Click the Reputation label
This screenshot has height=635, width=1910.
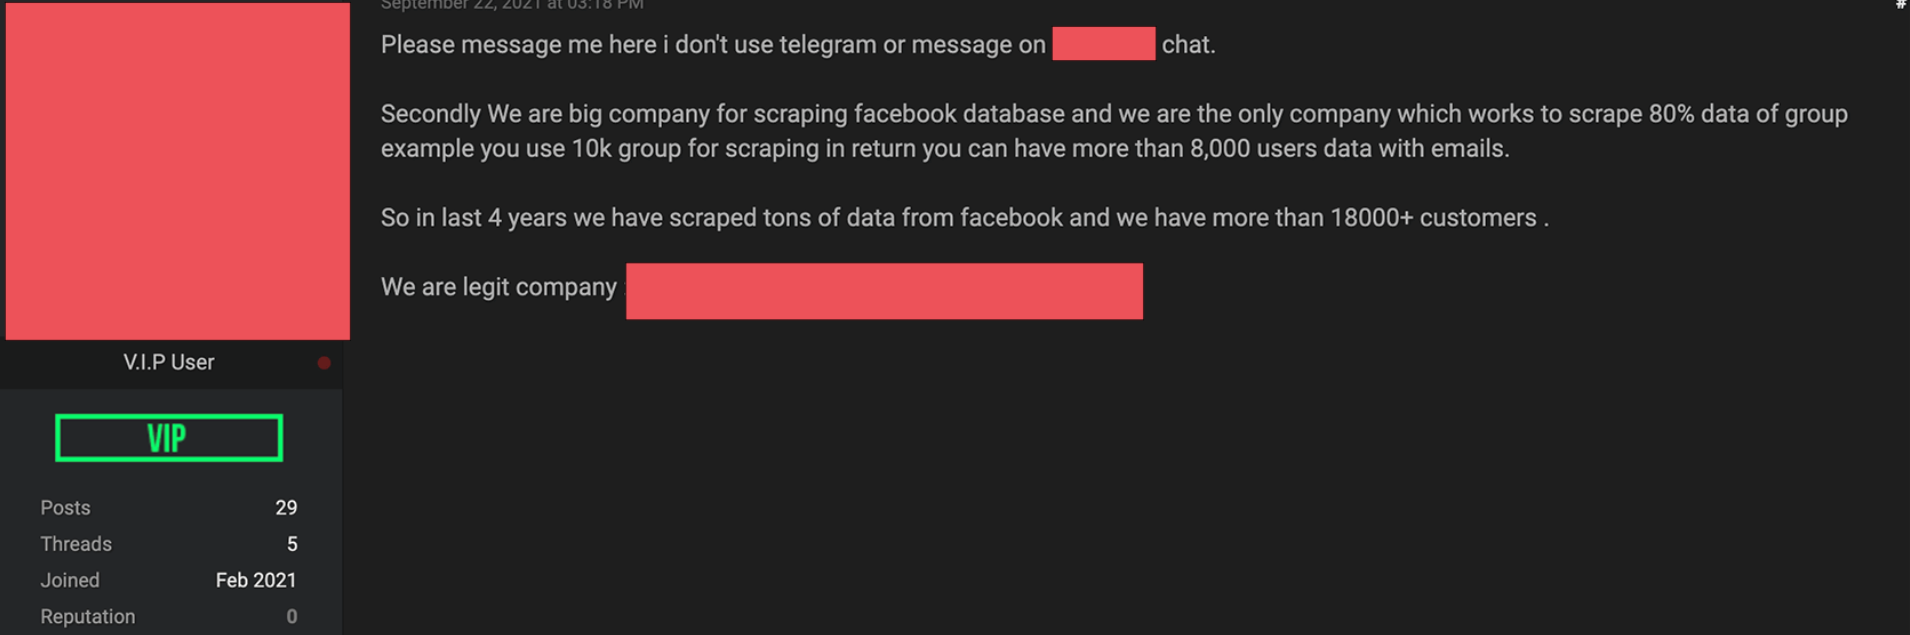[x=88, y=617]
